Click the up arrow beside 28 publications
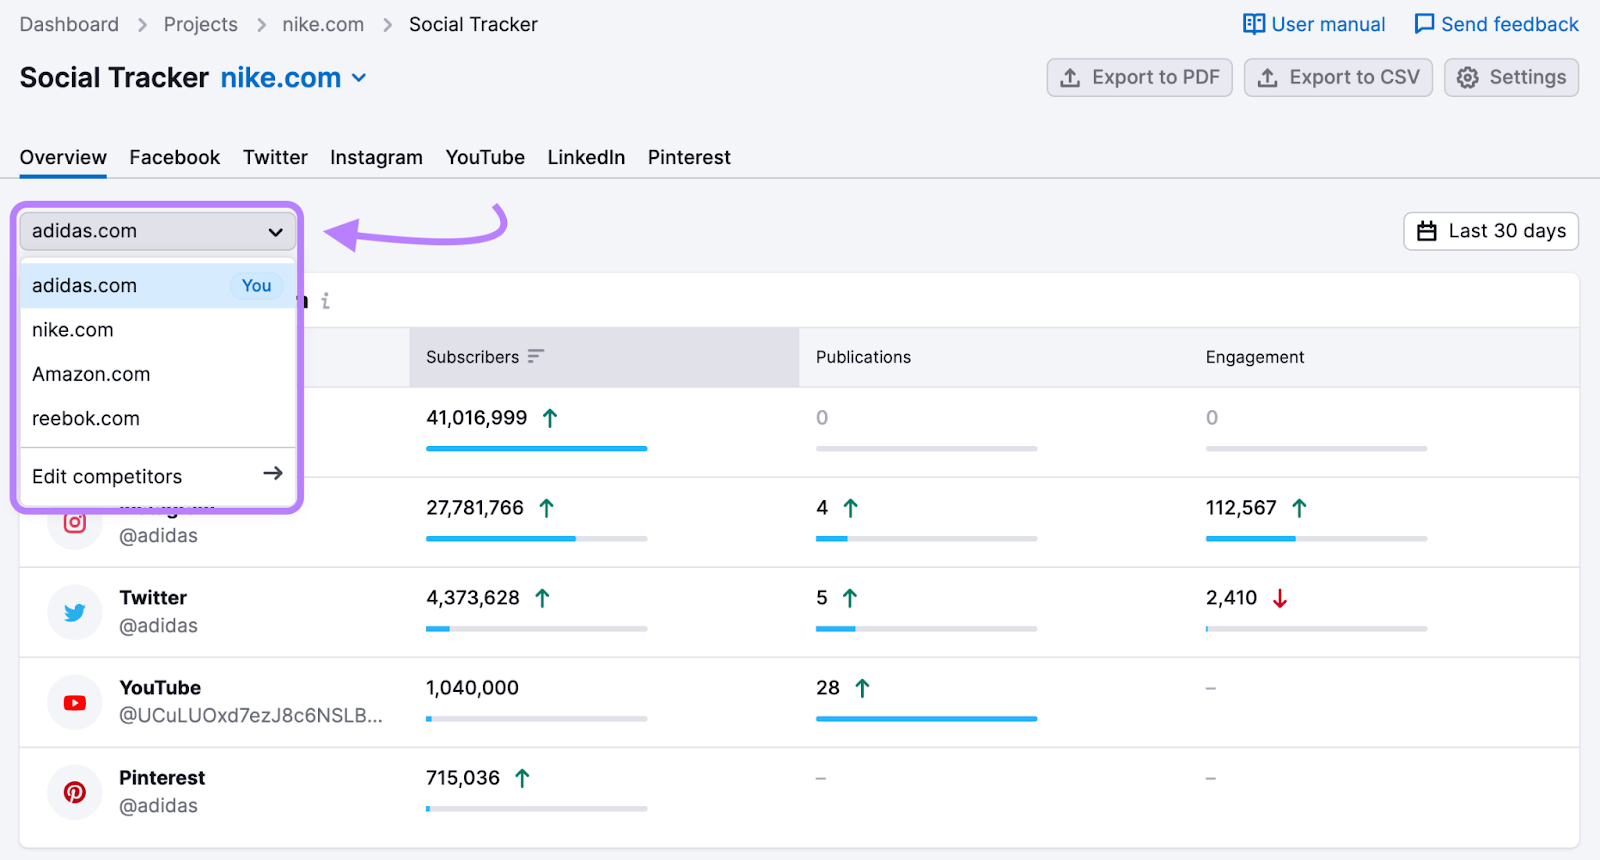Viewport: 1600px width, 860px height. pyautogui.click(x=862, y=688)
